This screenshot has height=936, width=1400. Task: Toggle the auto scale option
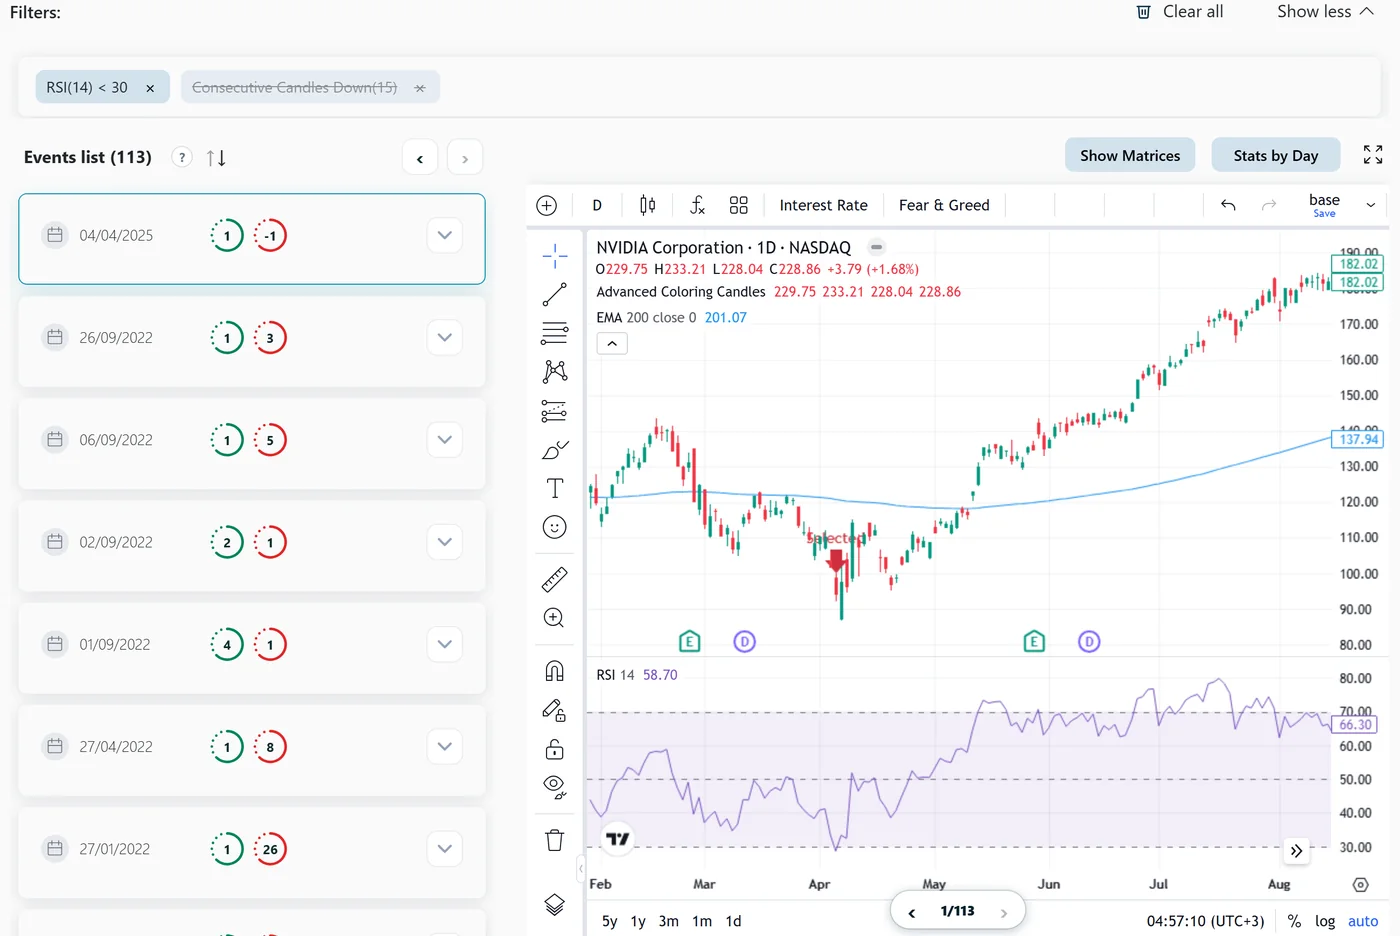pos(1363,921)
